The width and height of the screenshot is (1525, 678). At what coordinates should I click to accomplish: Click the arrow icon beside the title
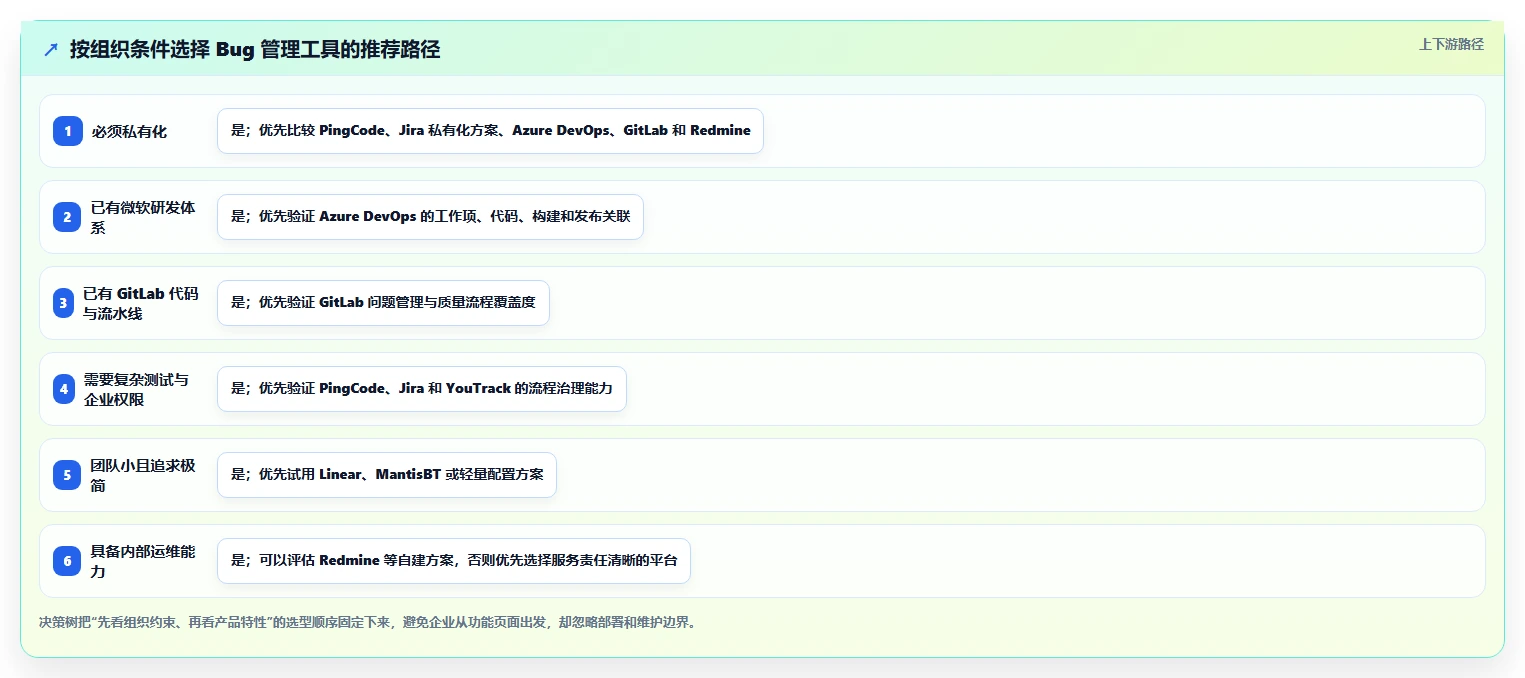pyautogui.click(x=51, y=50)
